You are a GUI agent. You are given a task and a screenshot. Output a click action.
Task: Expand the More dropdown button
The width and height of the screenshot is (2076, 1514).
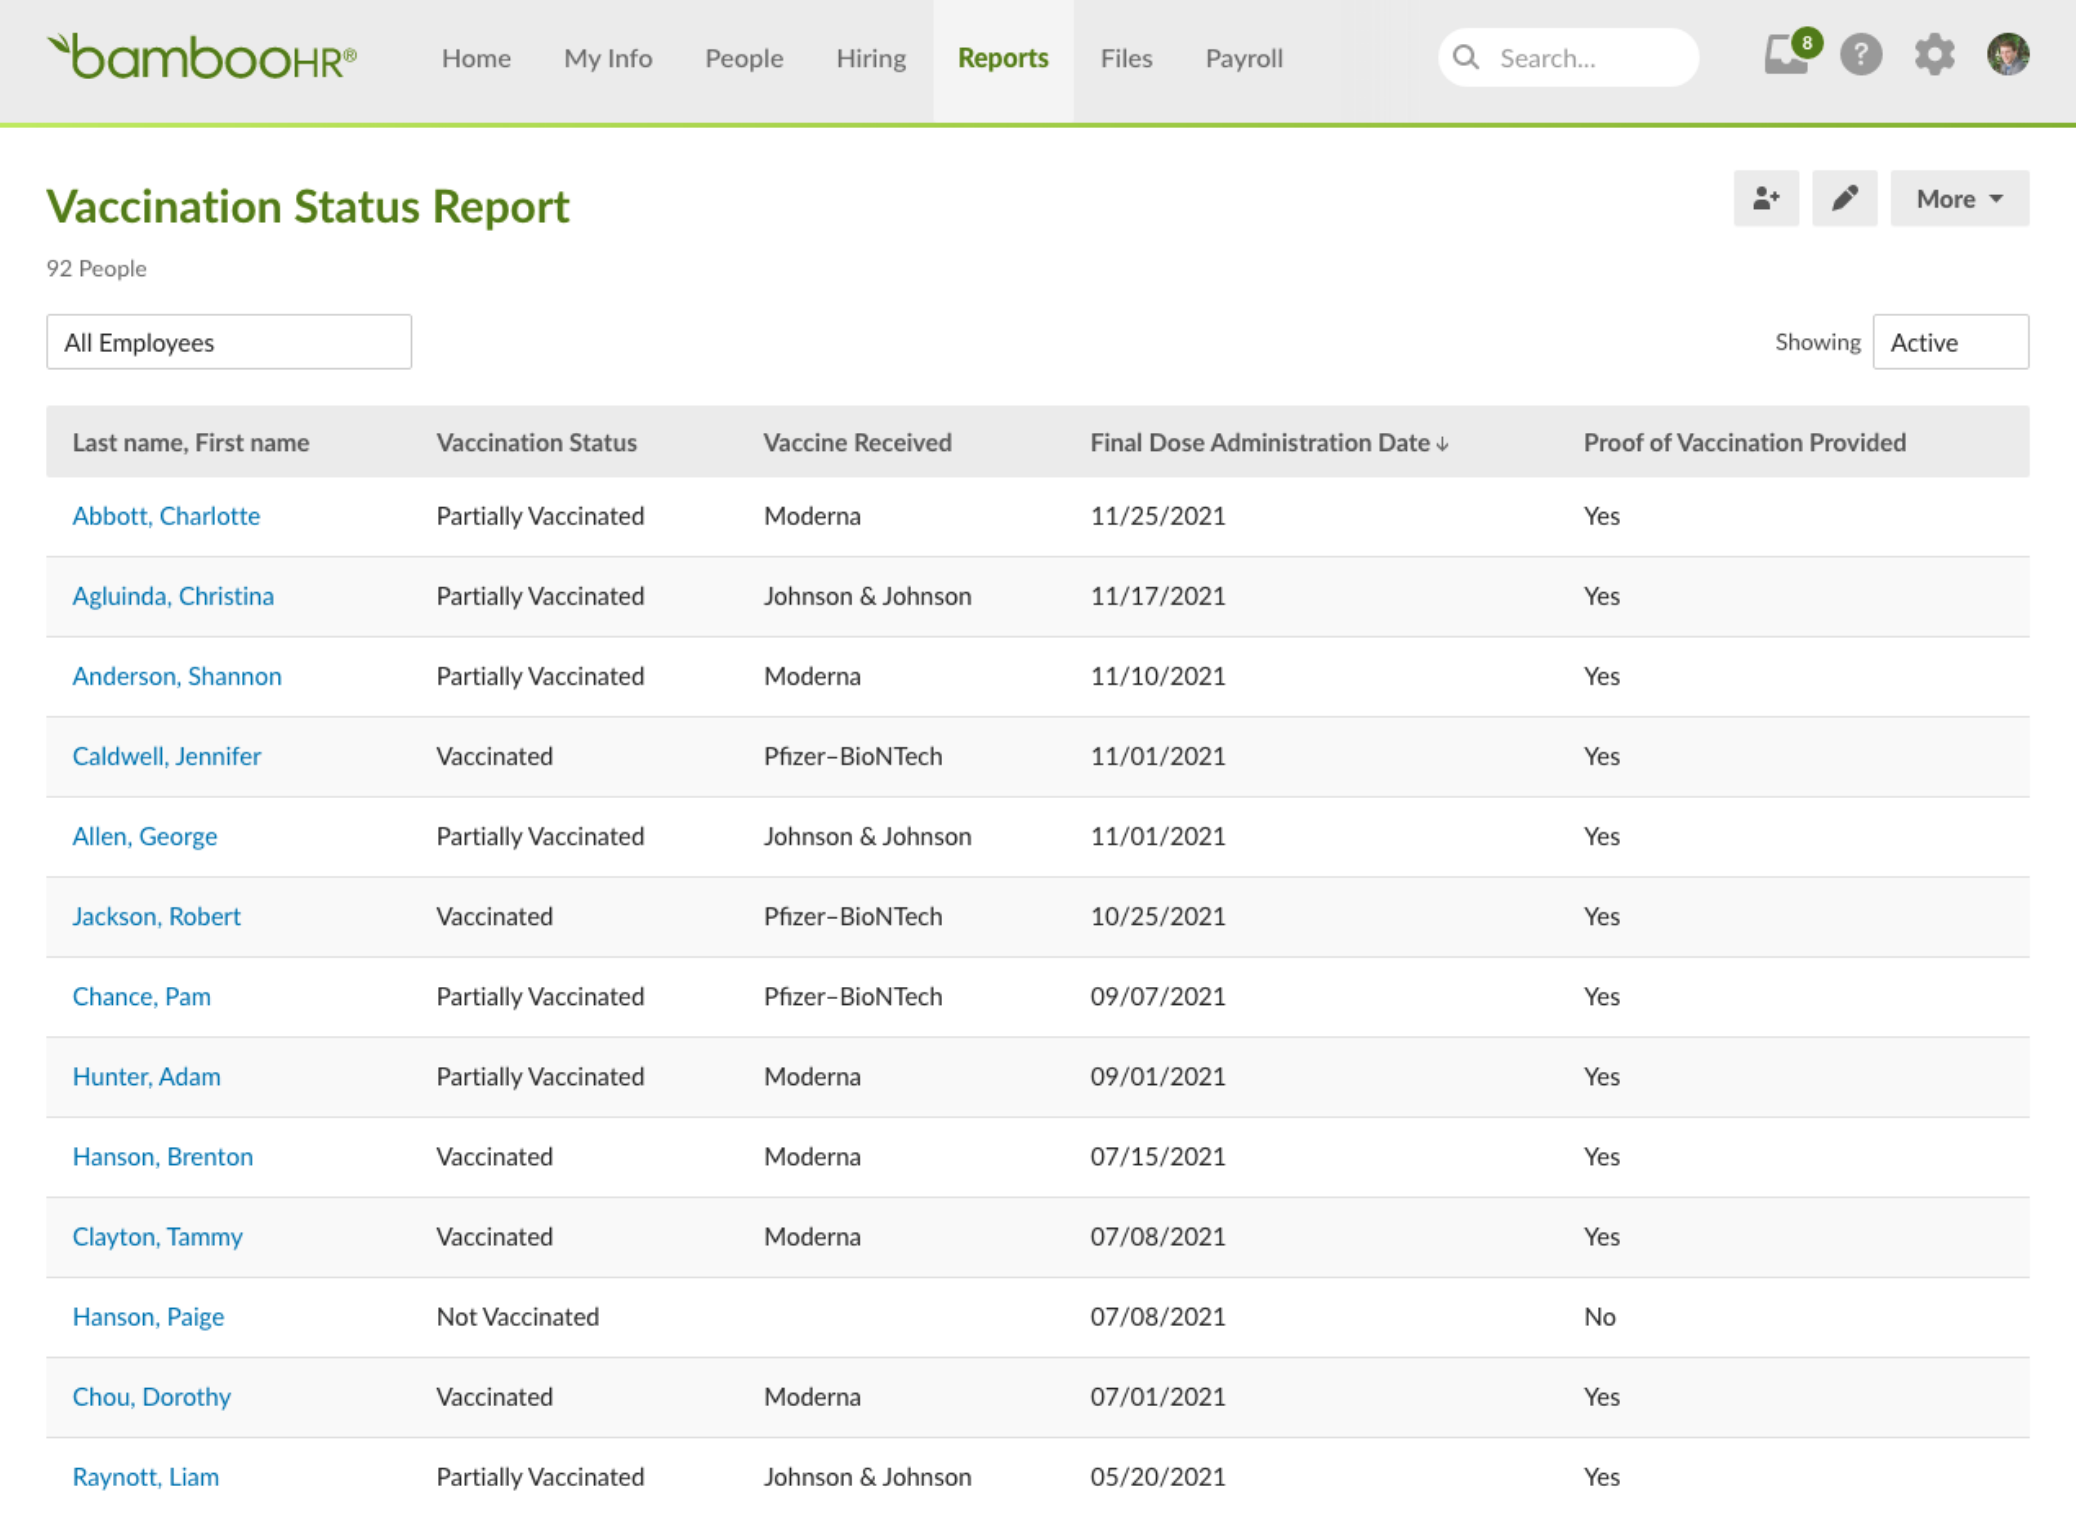click(1958, 198)
